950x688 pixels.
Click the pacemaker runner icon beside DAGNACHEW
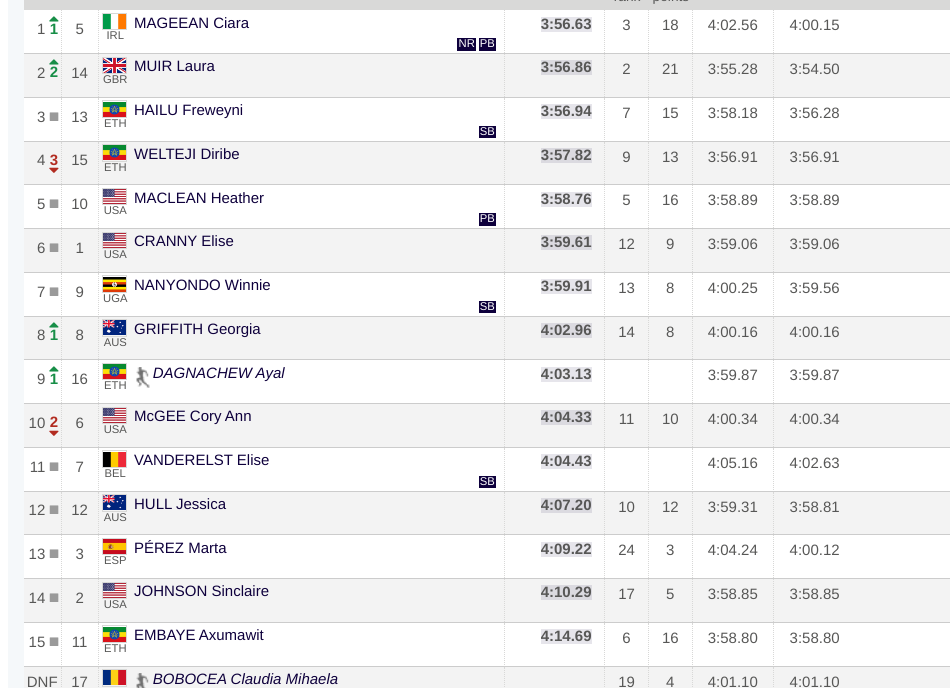pyautogui.click(x=142, y=376)
